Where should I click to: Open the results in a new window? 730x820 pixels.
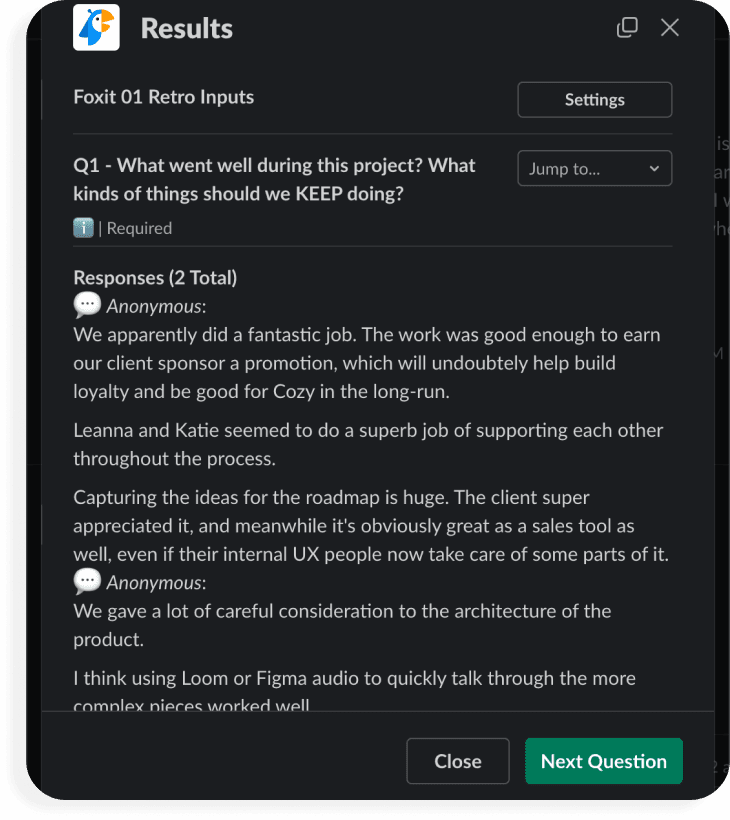pos(627,27)
